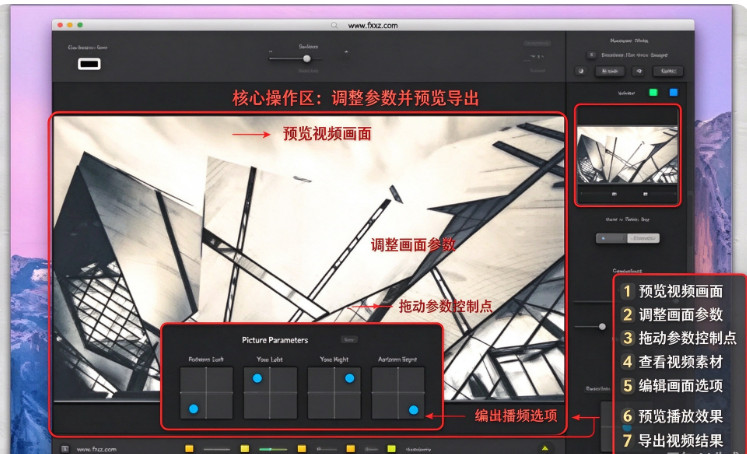Click the www.fxxz.com title bar text
747x454 pixels.
pos(373,25)
